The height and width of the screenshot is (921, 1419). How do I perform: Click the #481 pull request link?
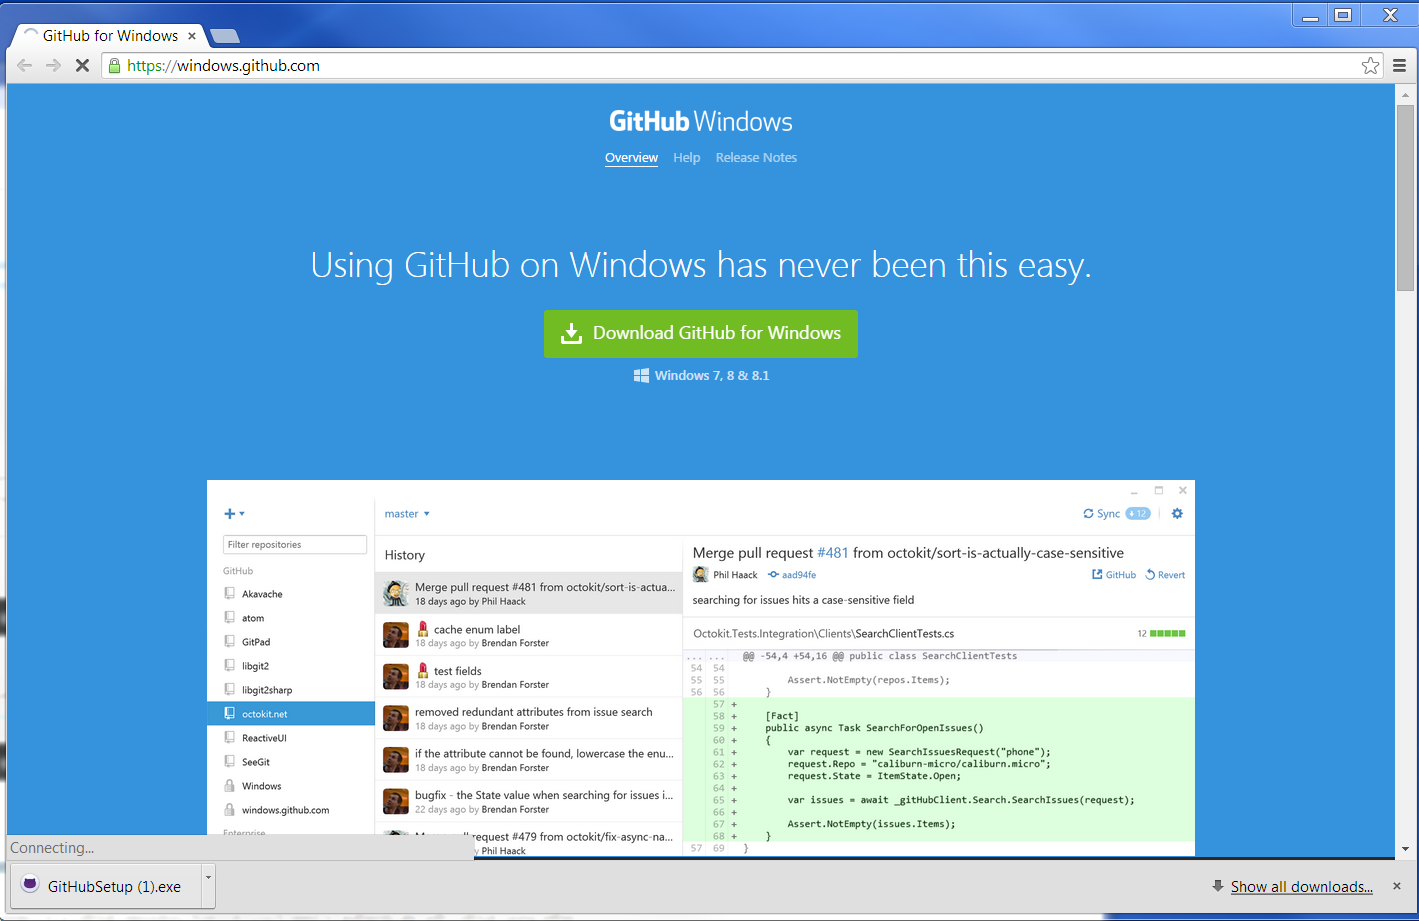point(833,553)
